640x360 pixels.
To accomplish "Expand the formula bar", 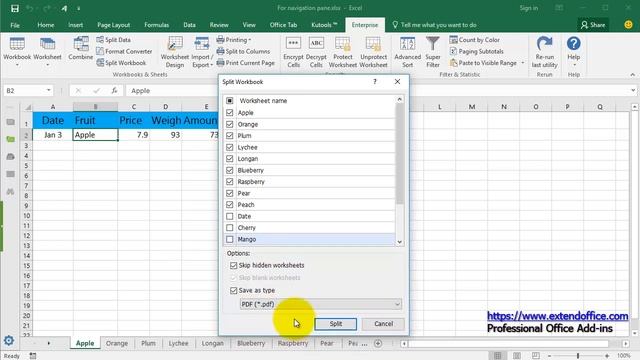I will (x=633, y=90).
